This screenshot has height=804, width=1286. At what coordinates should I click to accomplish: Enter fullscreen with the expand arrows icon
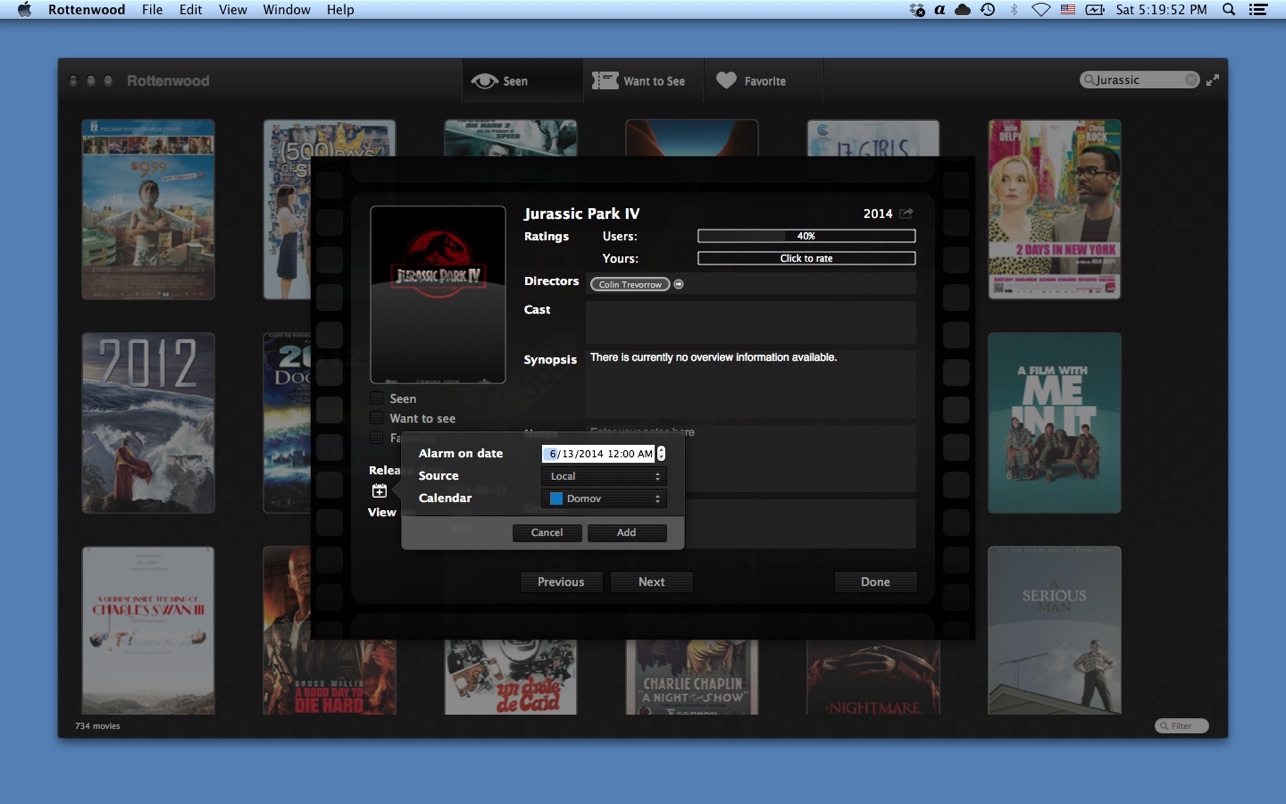point(1212,80)
